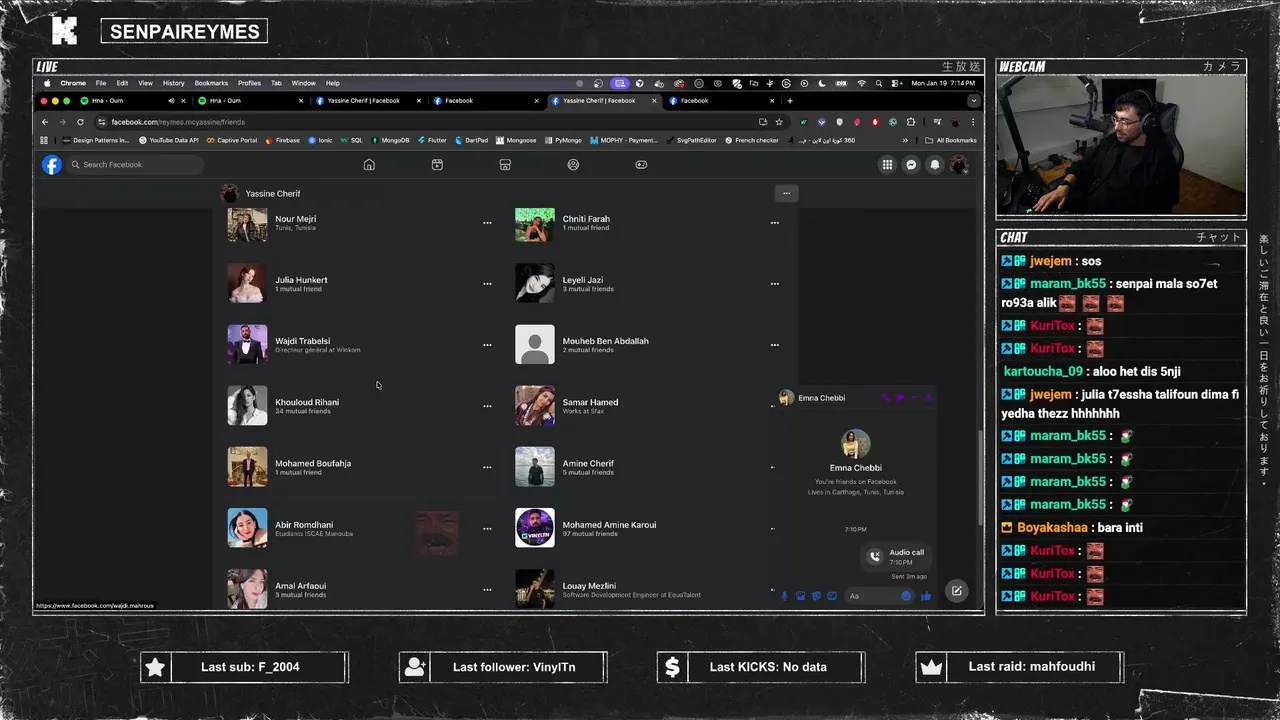This screenshot has width=1280, height=720.
Task: Open the History menu
Action: 174,83
